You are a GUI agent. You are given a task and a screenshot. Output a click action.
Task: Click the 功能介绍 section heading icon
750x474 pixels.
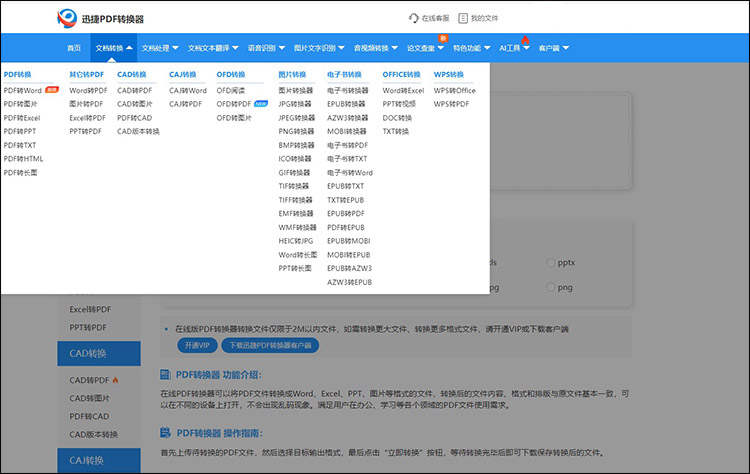(165, 375)
